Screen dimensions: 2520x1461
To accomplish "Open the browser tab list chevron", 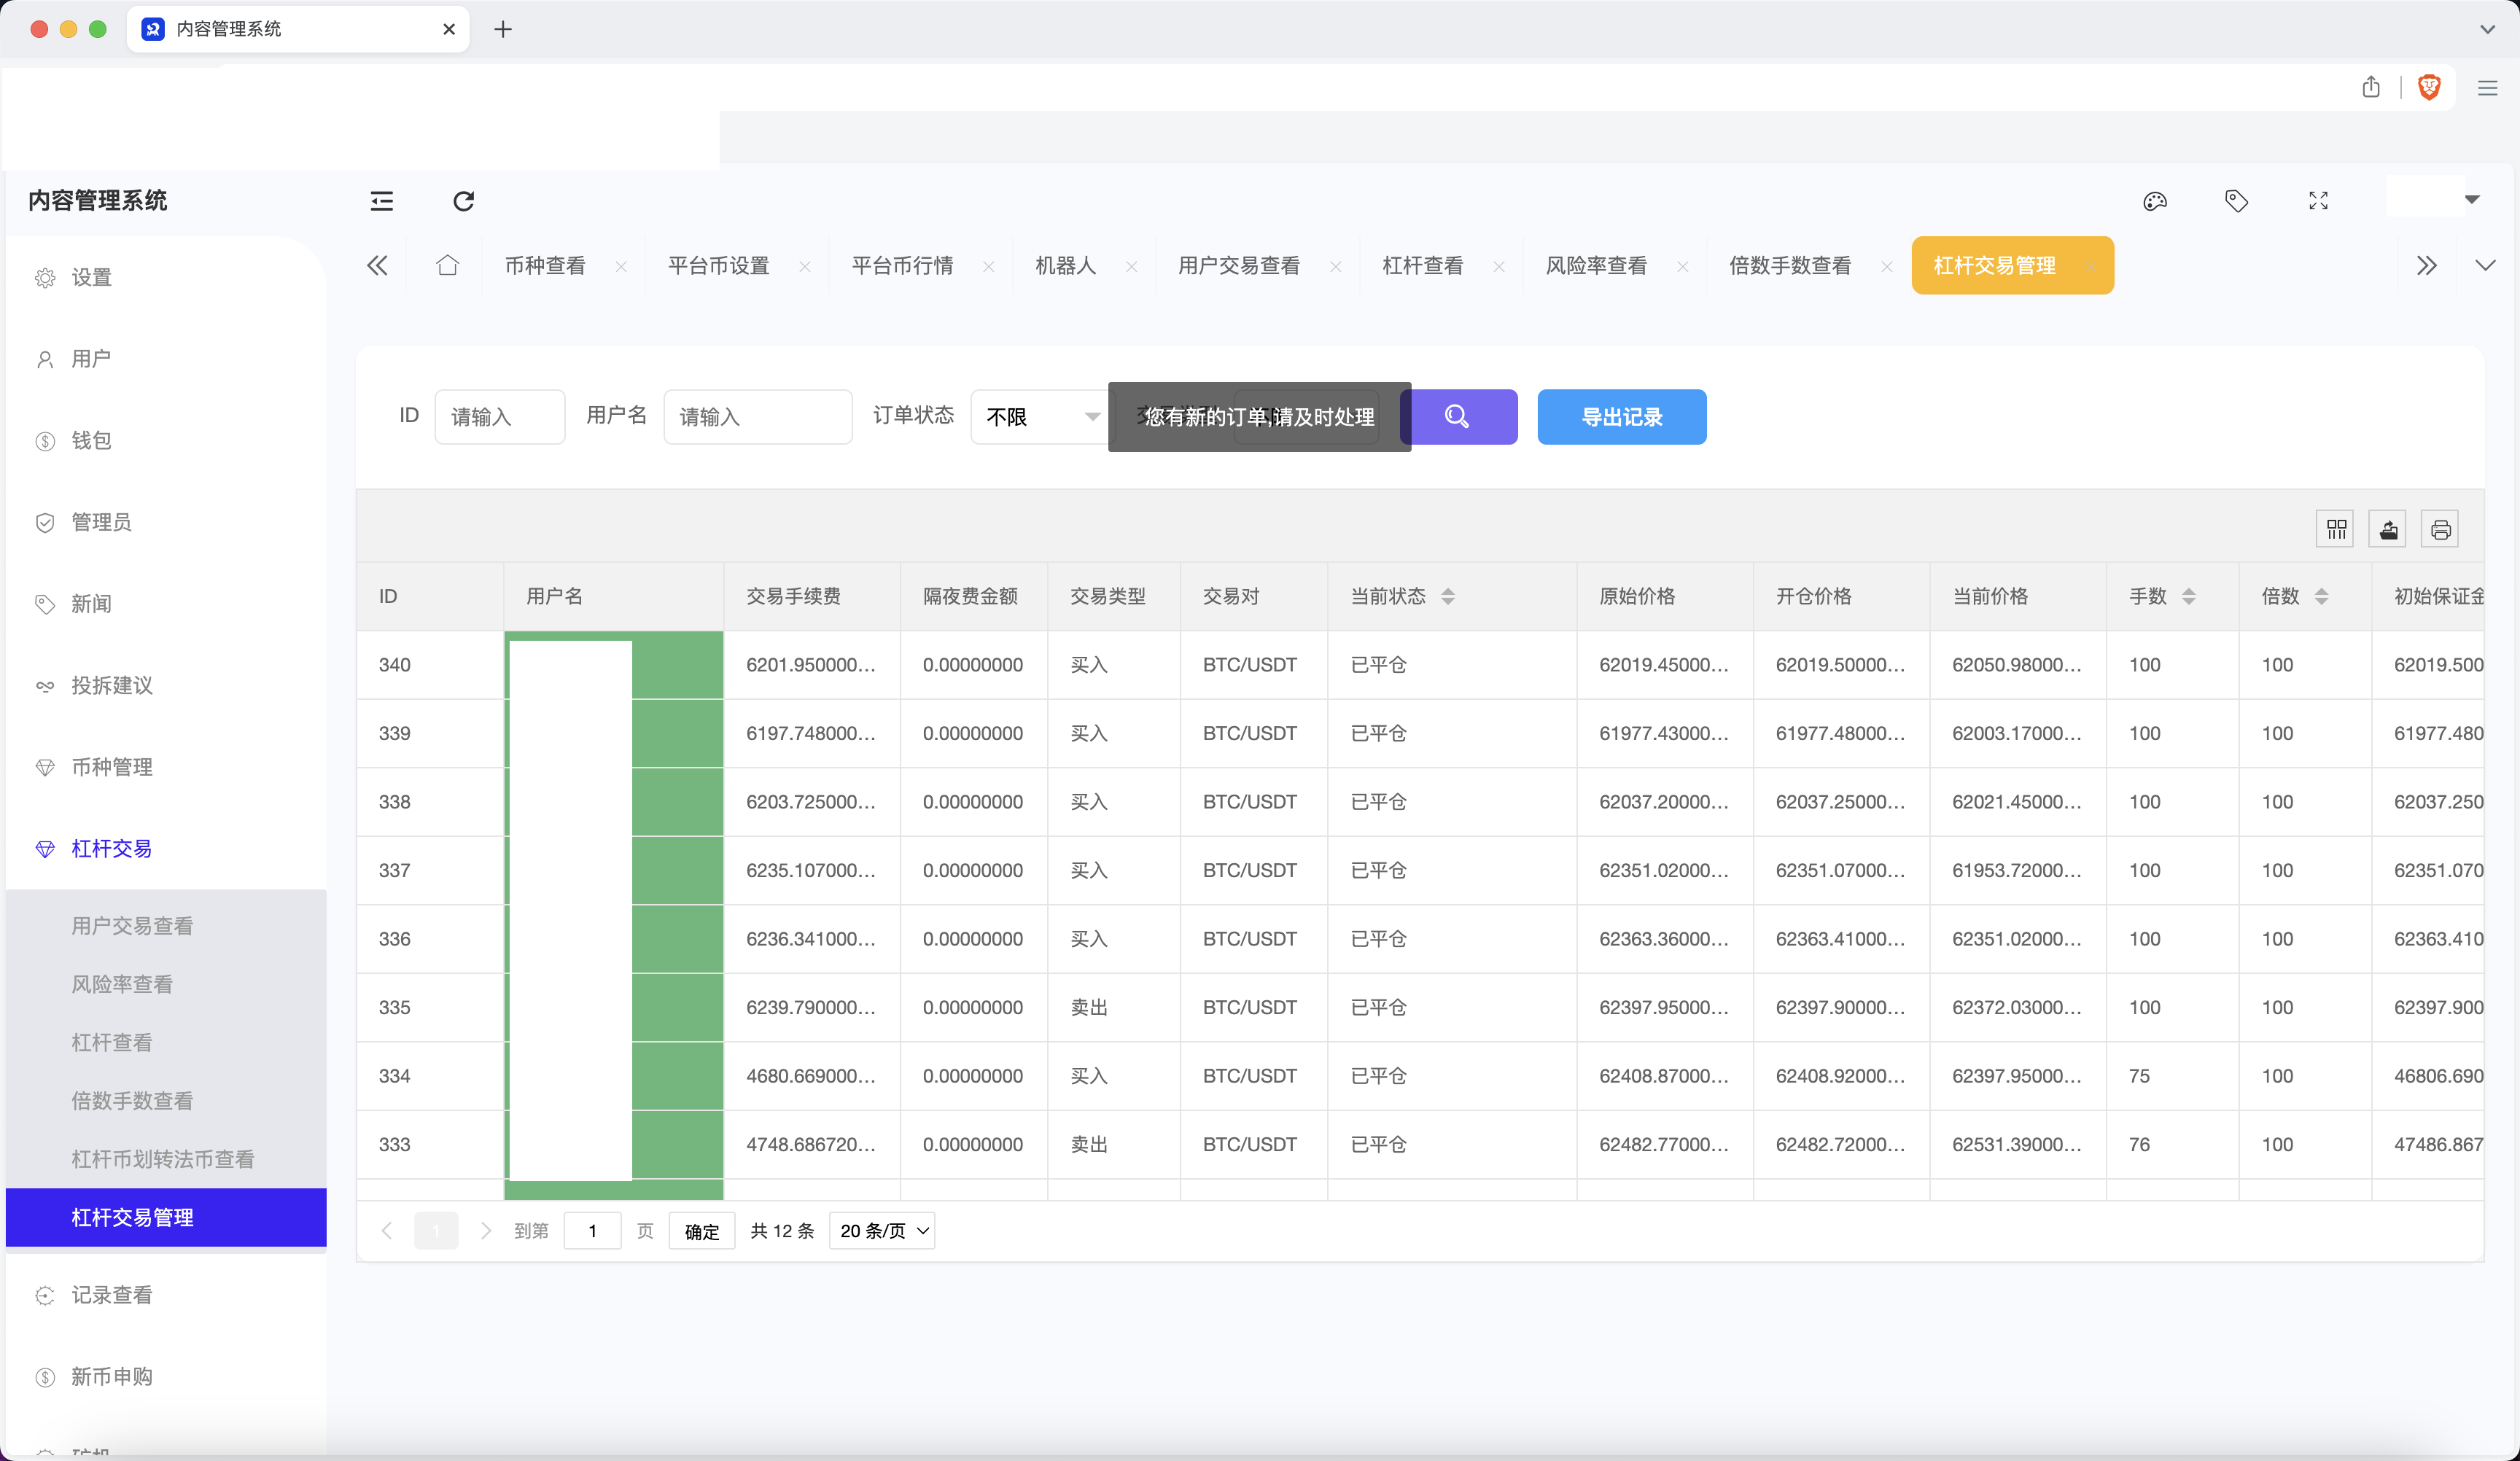I will point(2487,29).
